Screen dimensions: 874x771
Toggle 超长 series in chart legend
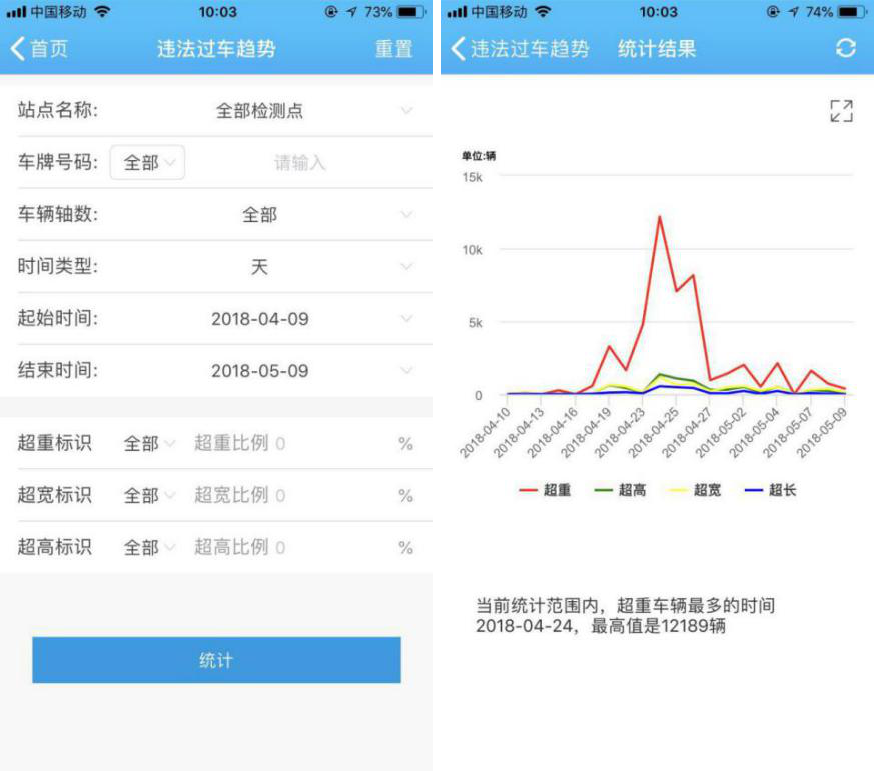tap(771, 490)
